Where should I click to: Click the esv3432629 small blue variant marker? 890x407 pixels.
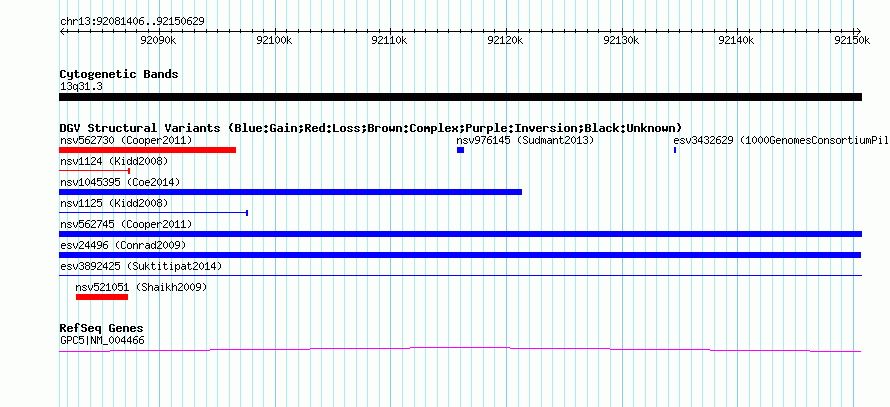point(675,150)
